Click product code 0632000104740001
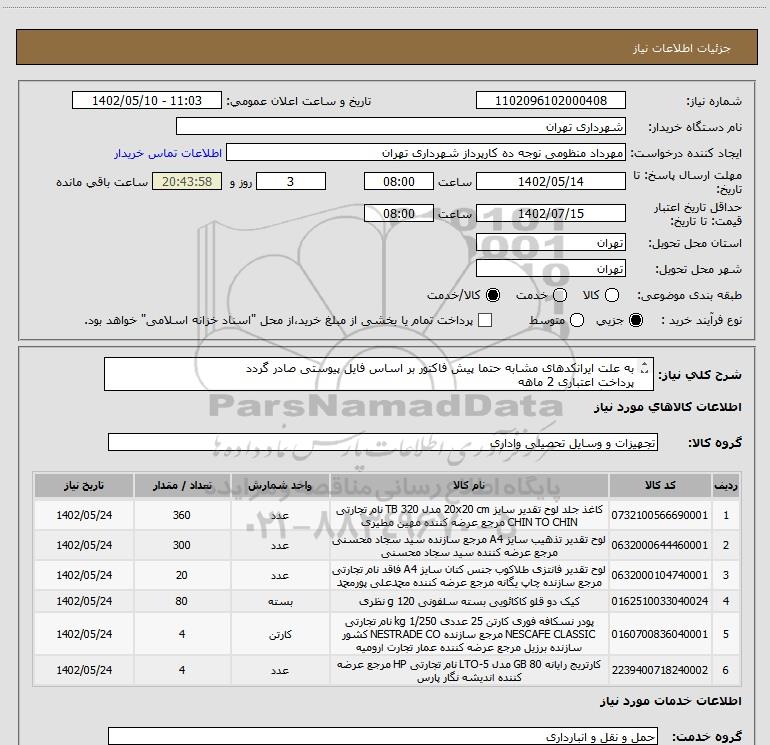This screenshot has height=745, width=770. click(660, 575)
